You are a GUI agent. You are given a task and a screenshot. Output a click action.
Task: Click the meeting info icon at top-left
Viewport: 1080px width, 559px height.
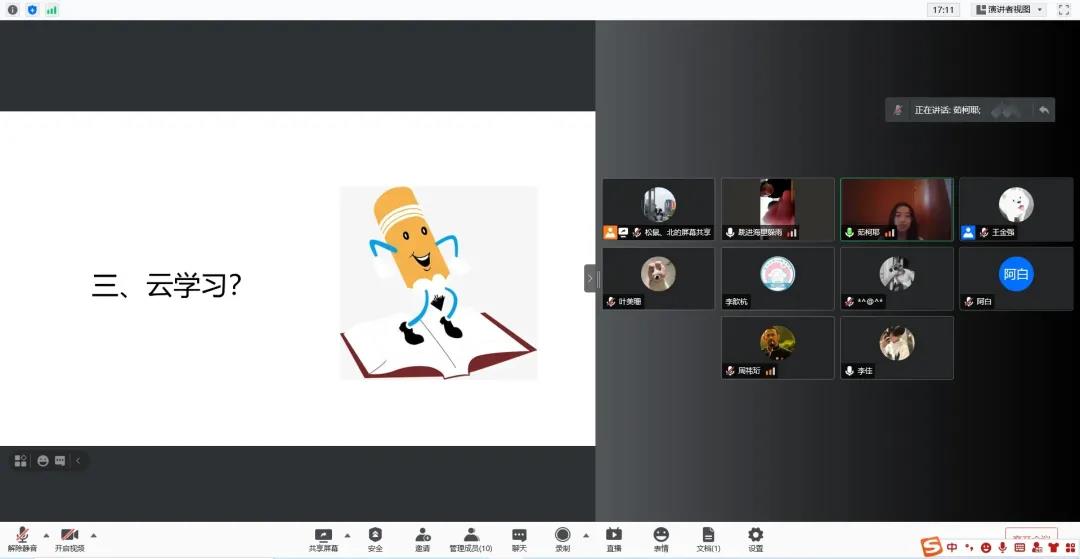(13, 10)
